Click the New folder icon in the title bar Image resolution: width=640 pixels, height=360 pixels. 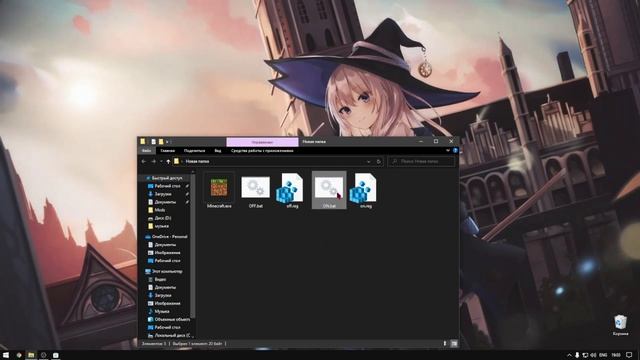(161, 142)
